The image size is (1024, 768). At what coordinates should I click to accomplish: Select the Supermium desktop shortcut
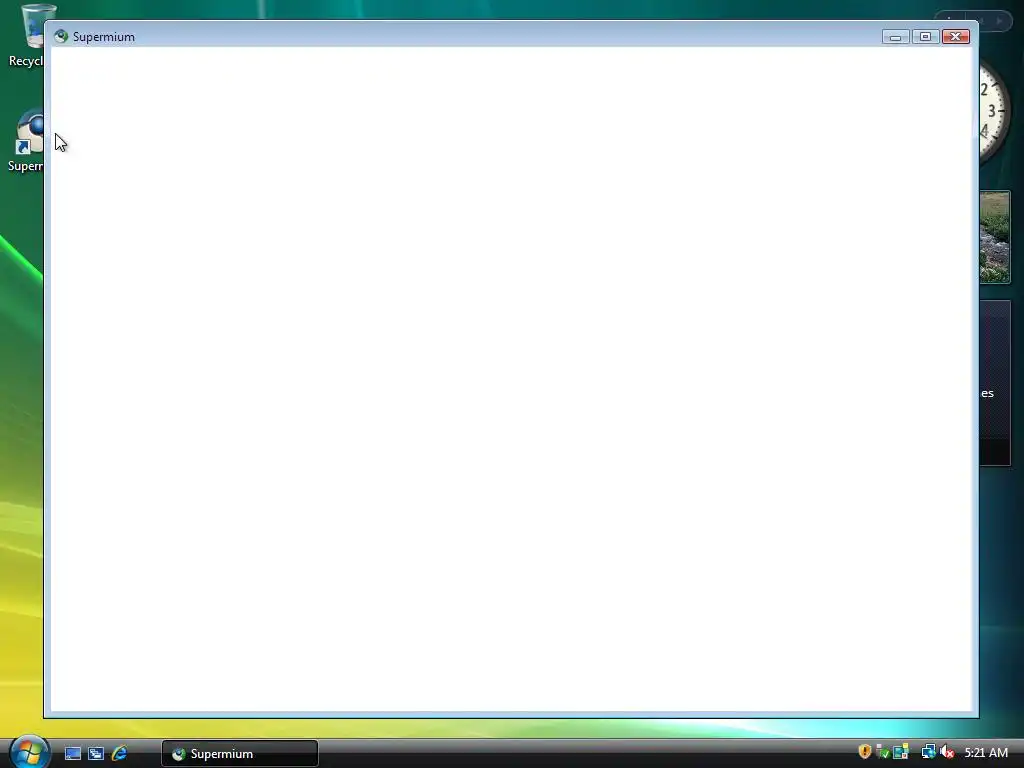click(26, 140)
